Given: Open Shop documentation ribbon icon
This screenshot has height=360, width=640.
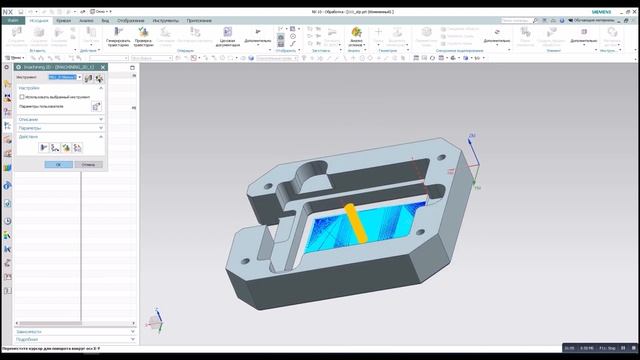Looking at the screenshot, I should tap(227, 37).
